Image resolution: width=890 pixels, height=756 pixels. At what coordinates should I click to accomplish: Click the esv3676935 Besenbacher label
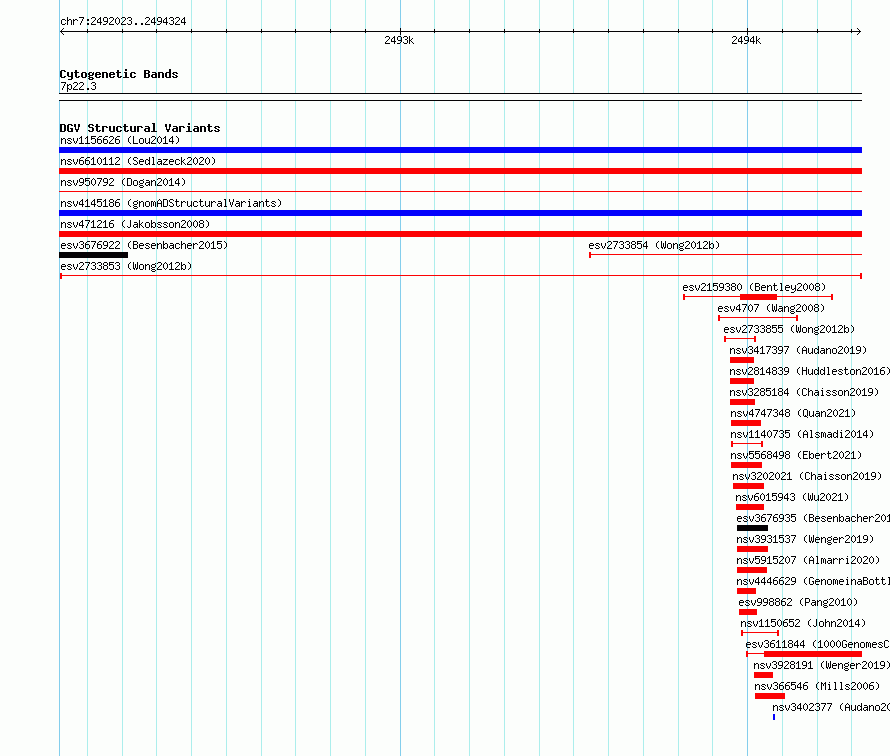tap(813, 518)
